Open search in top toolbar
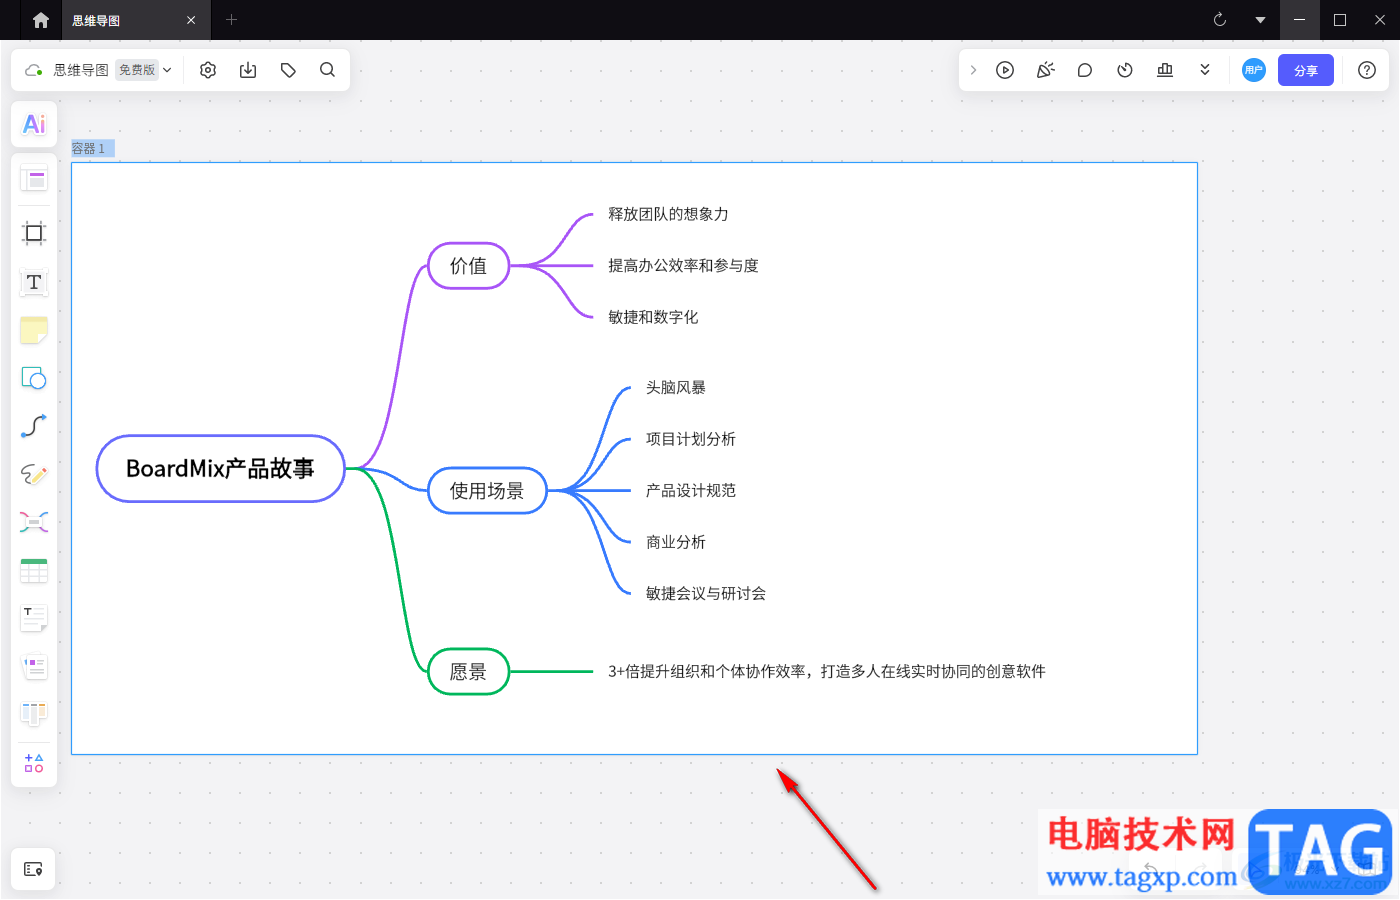The image size is (1400, 900). coord(327,70)
